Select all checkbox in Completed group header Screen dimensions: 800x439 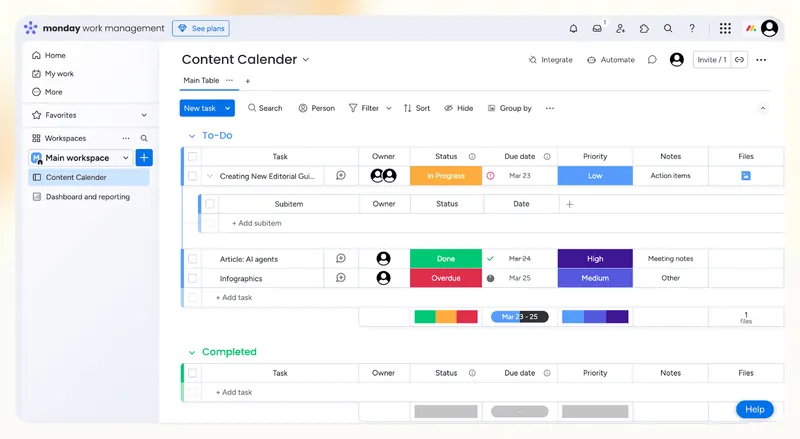(192, 373)
